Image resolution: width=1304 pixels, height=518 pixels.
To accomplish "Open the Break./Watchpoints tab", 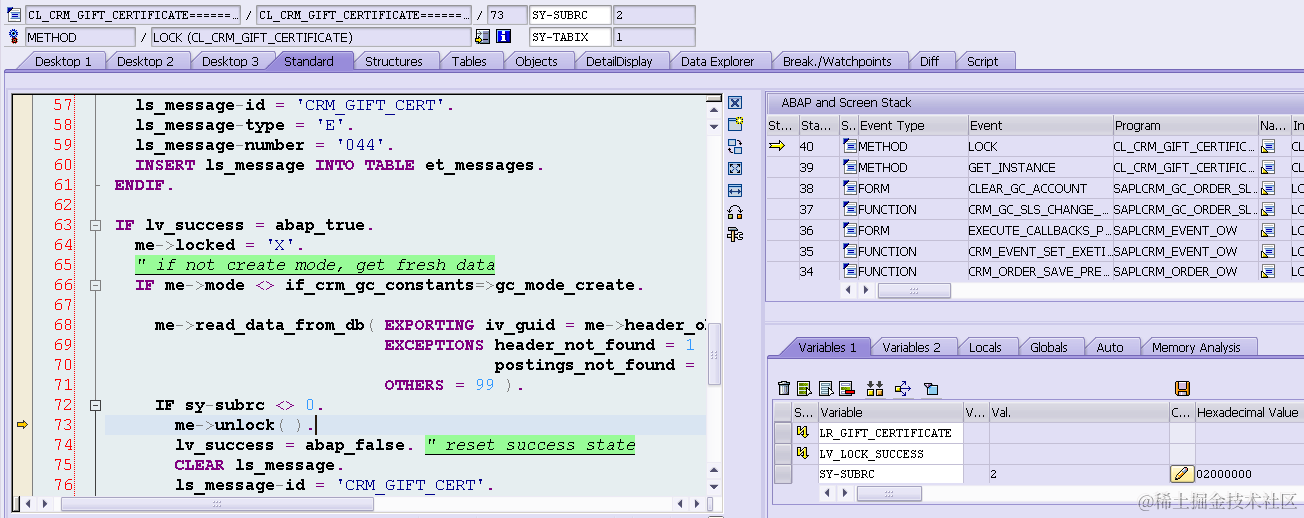I will click(x=837, y=61).
